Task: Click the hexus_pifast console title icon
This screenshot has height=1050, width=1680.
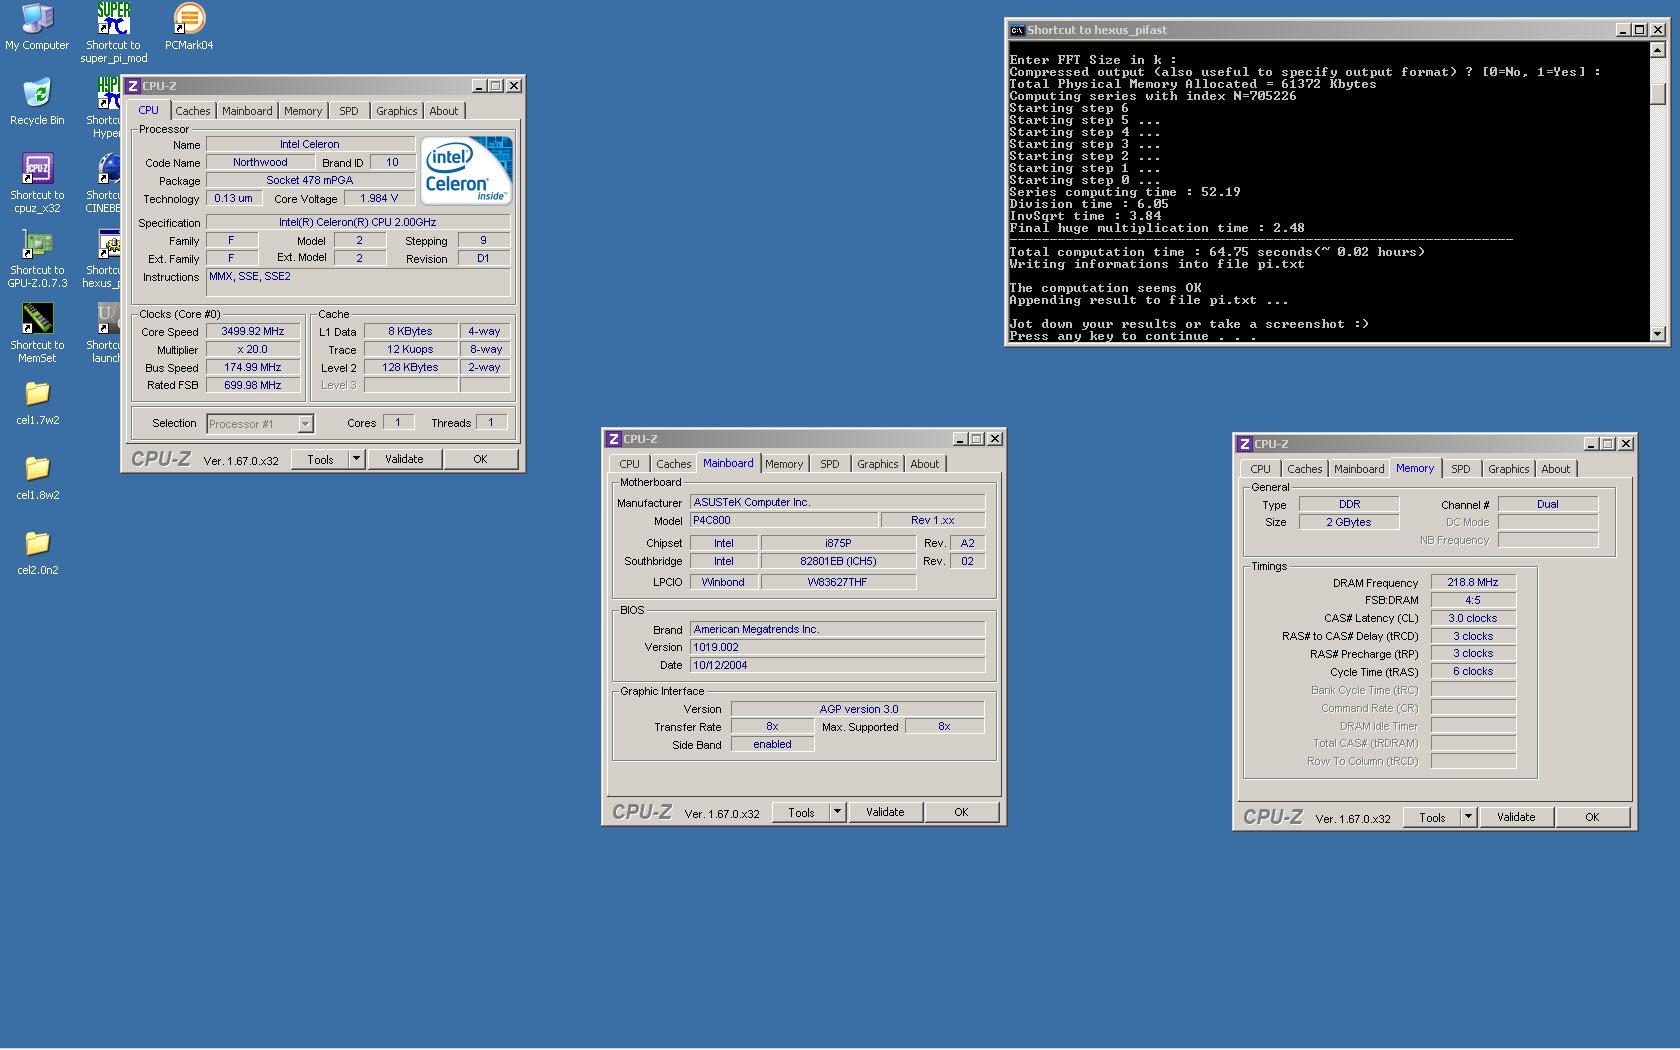Action: click(x=1017, y=30)
